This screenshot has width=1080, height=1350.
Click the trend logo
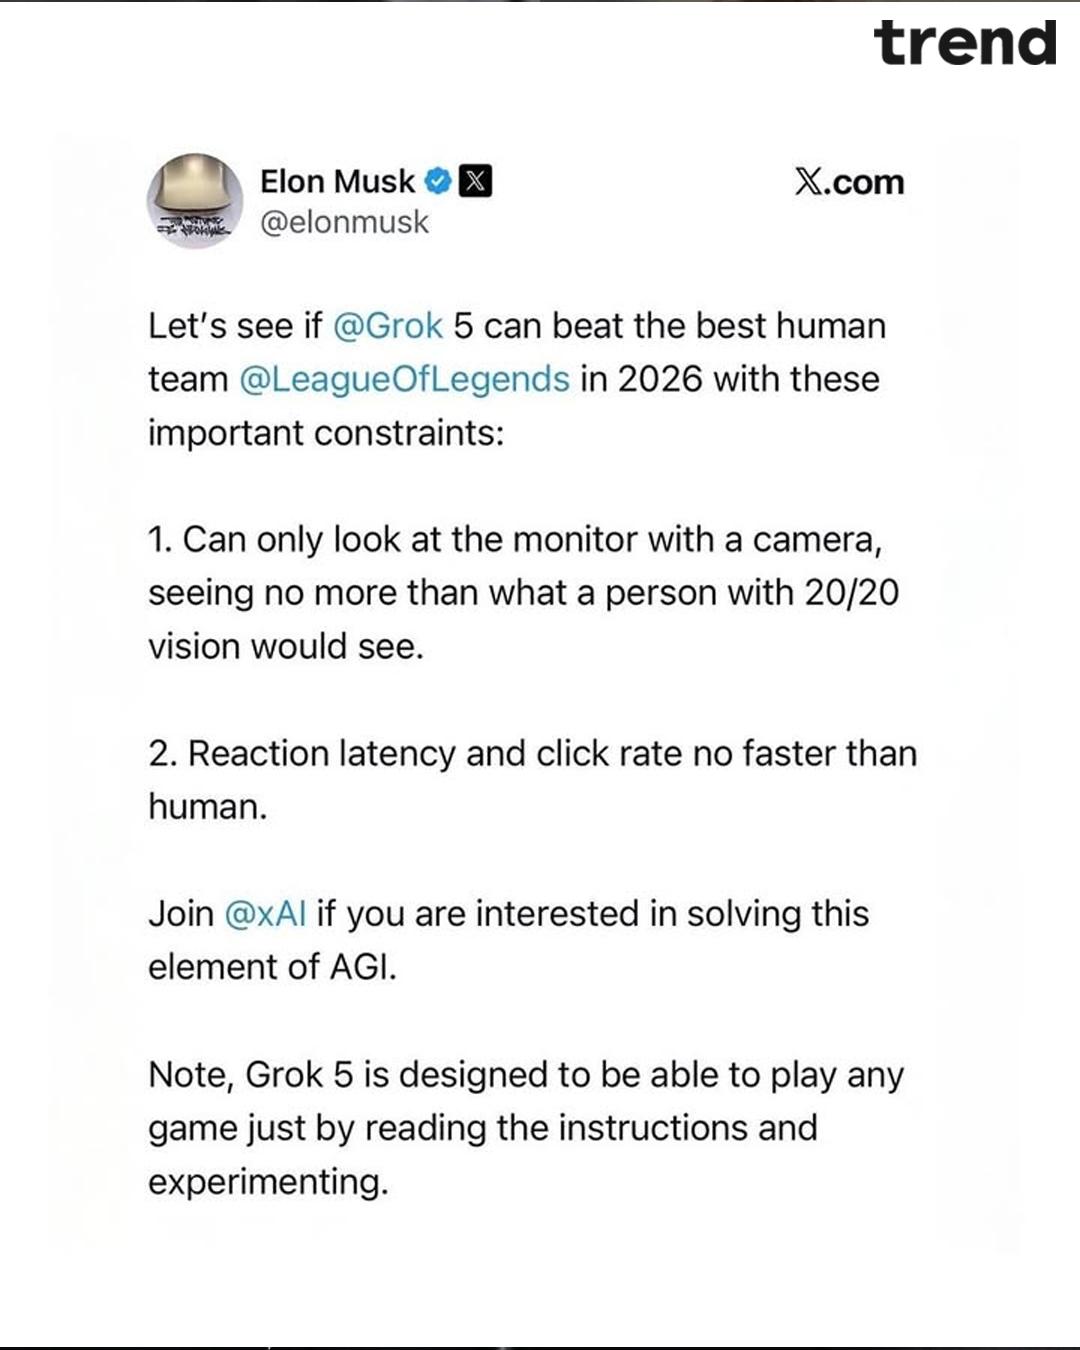tap(964, 44)
